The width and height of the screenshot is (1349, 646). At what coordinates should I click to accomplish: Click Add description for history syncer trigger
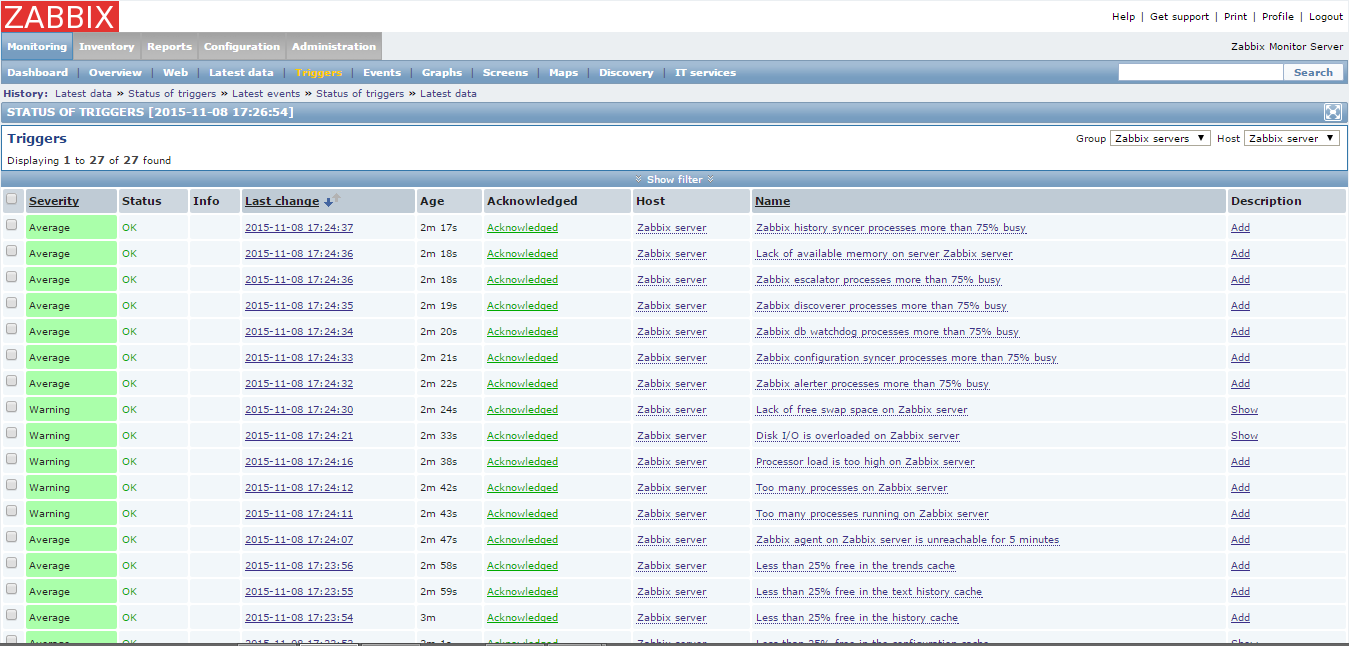[1240, 228]
